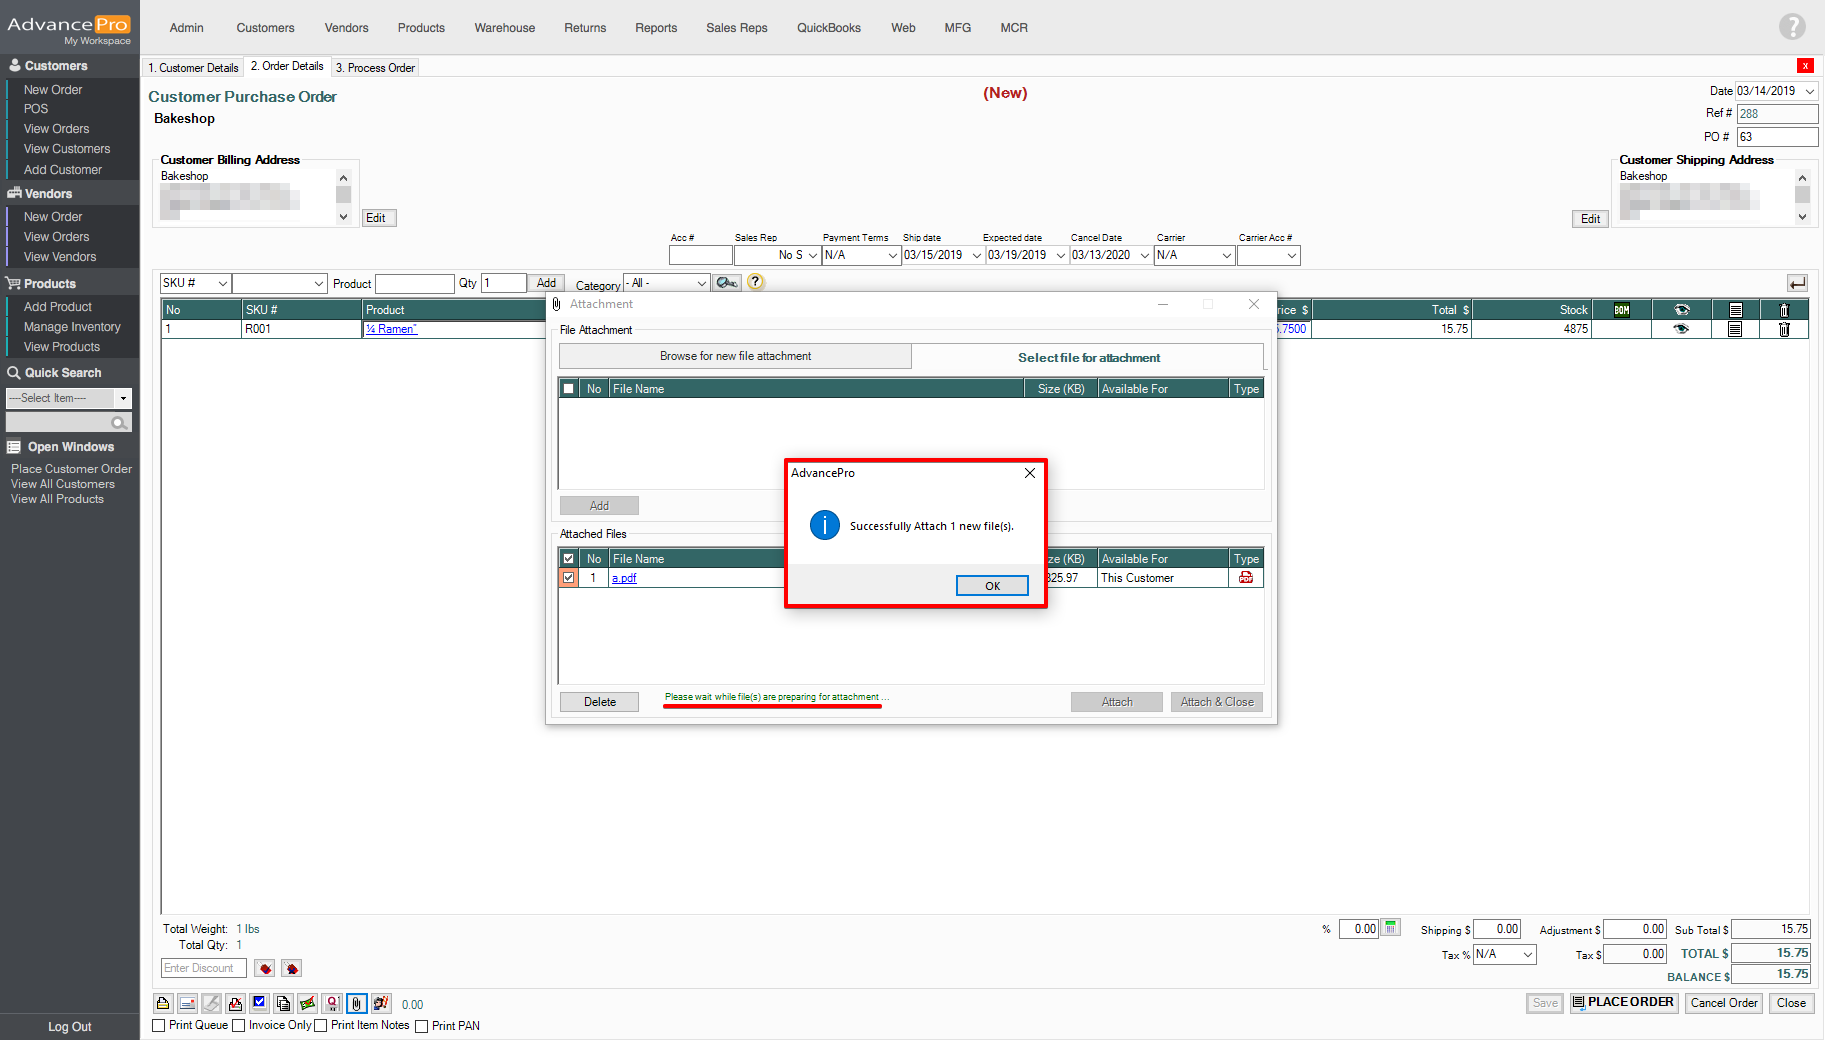Click the notes icon in the R001 row
The image size is (1825, 1040).
[1735, 329]
